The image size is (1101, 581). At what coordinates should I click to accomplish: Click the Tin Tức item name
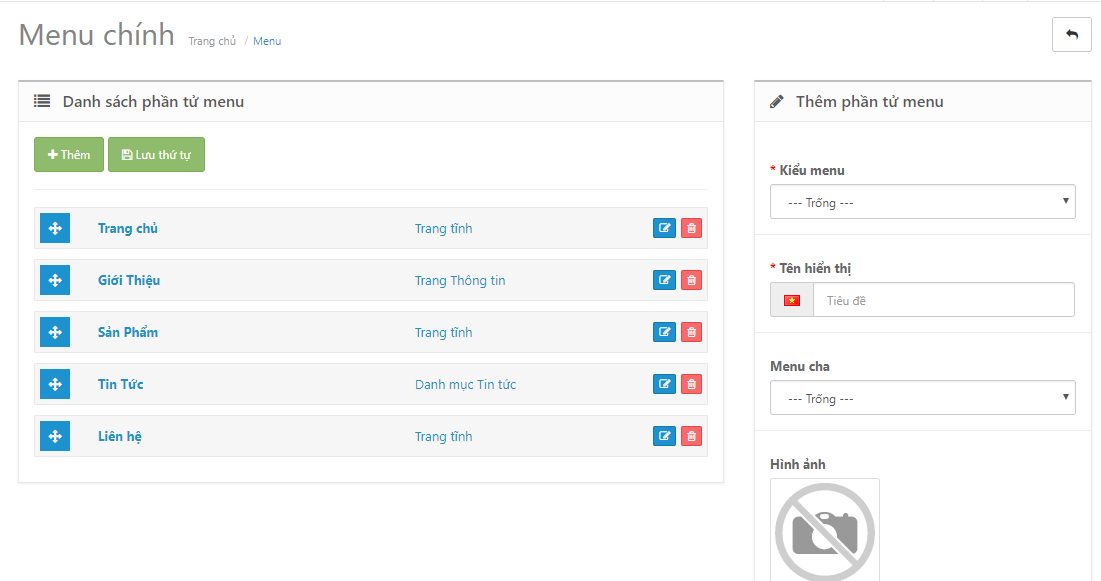click(x=121, y=384)
